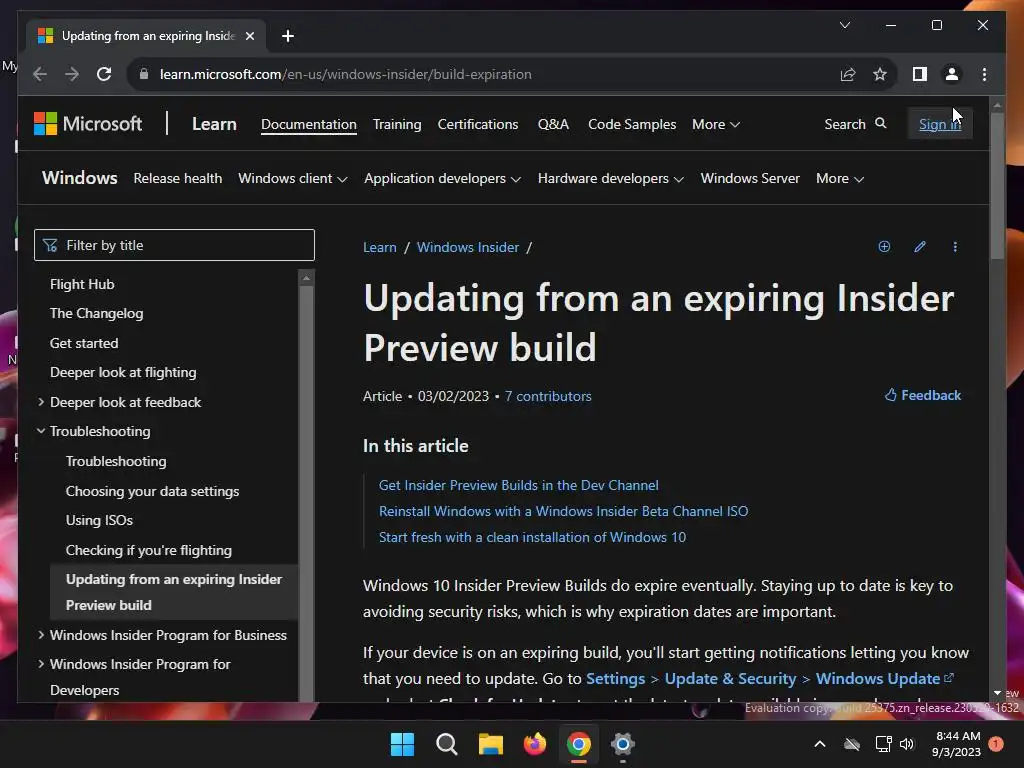Open The Changelog in sidebar
Screen dimensions: 1024x768
(x=97, y=313)
